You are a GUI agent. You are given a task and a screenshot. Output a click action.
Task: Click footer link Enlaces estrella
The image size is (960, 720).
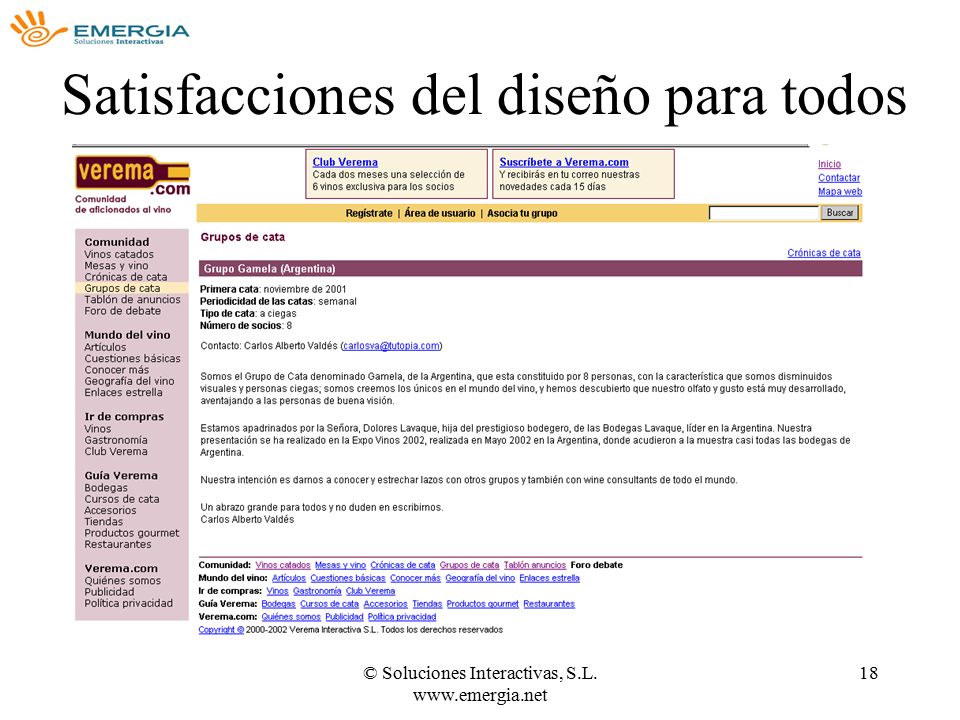pos(549,578)
